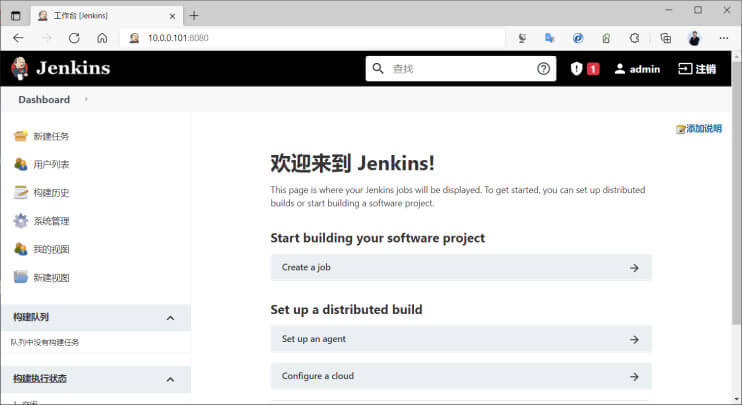742x405 pixels.
Task: Click the arrow on Configure a cloud
Action: pyautogui.click(x=634, y=377)
